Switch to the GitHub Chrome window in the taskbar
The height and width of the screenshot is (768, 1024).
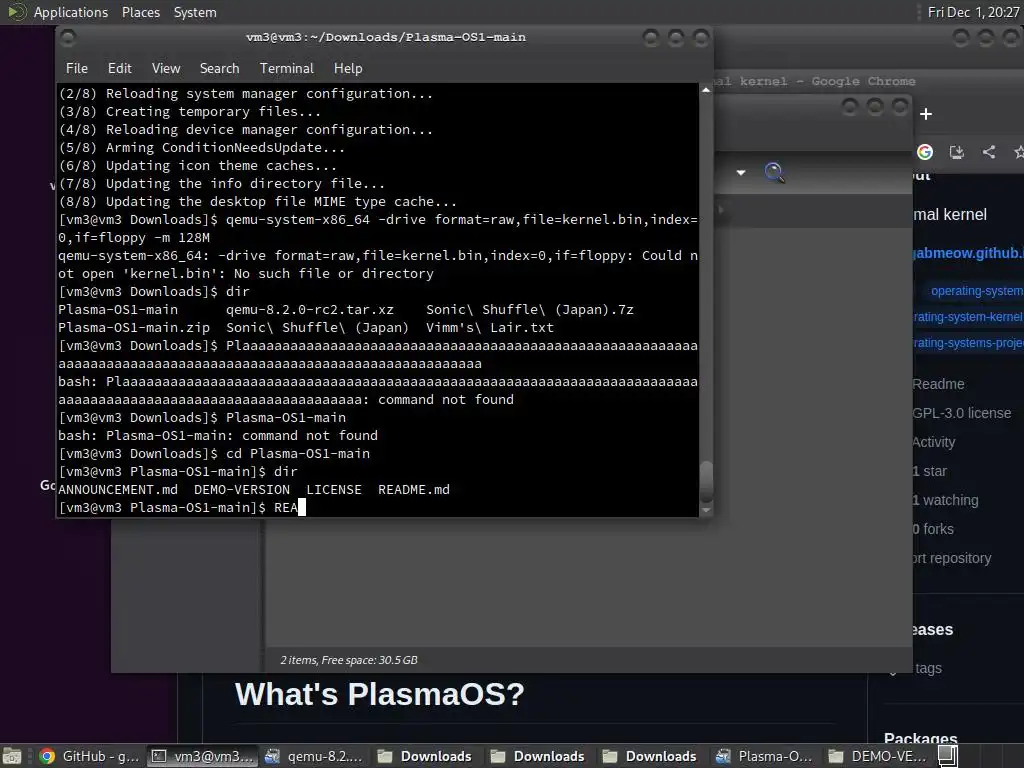click(89, 756)
